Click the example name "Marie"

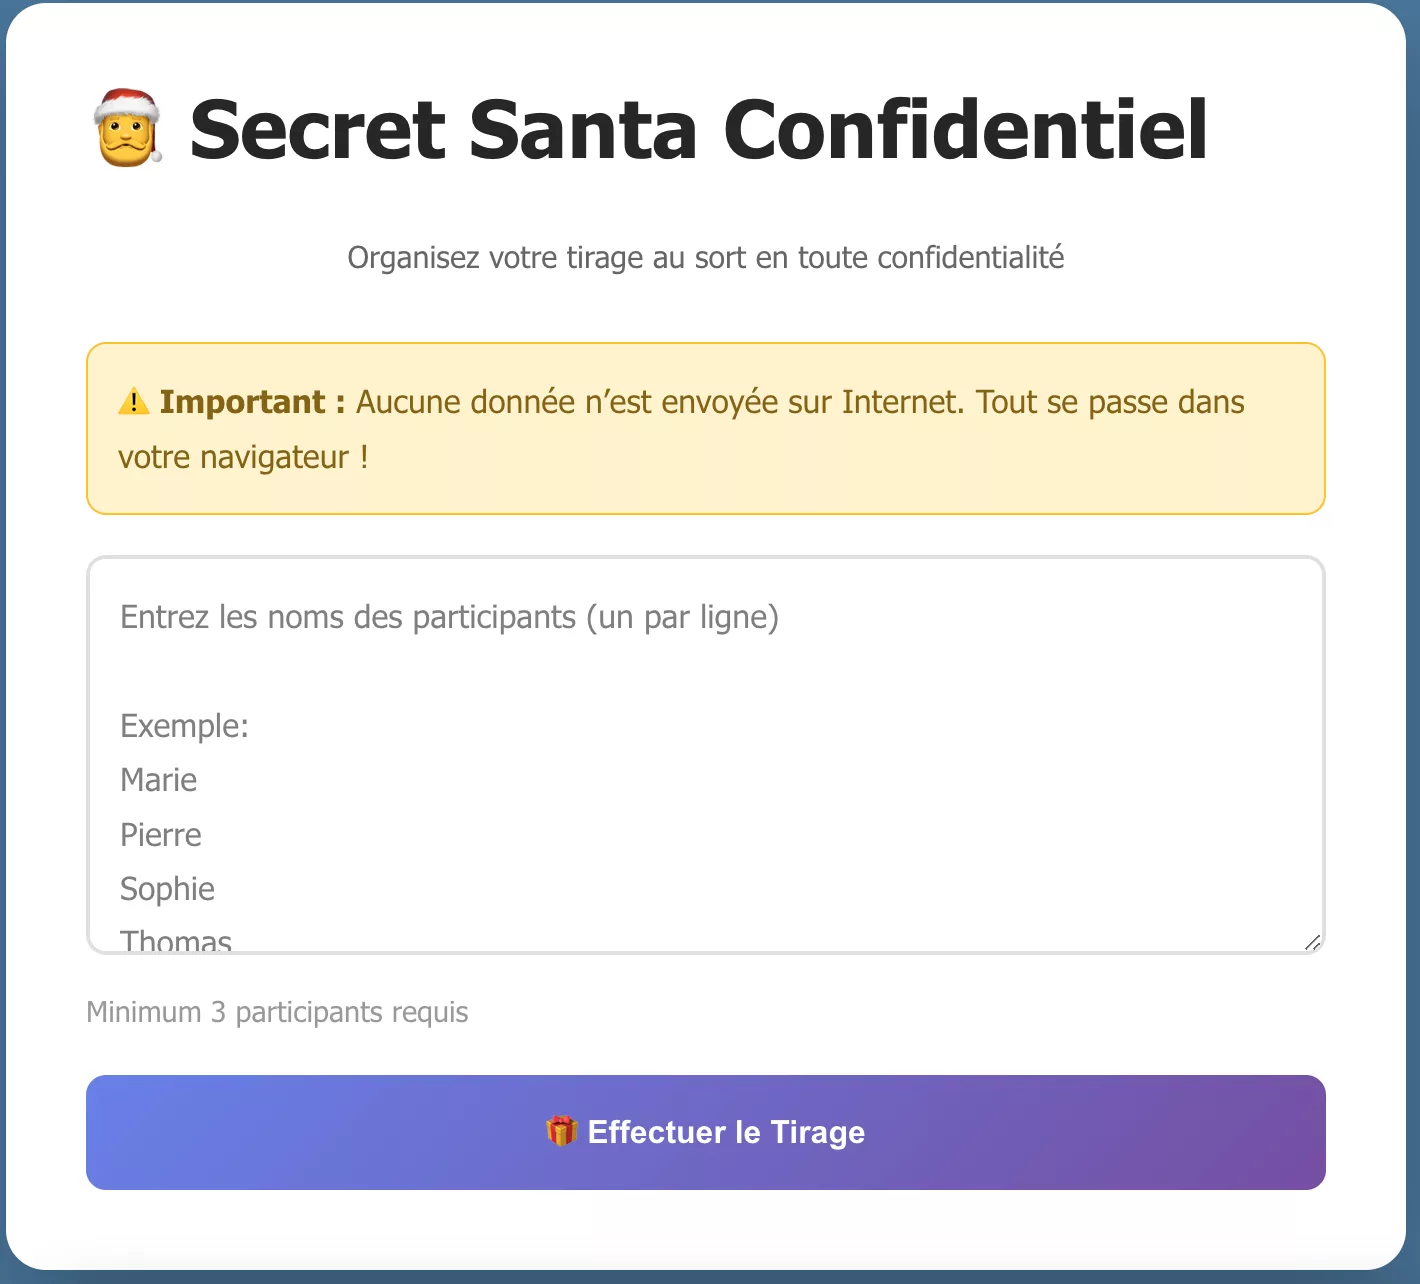158,780
